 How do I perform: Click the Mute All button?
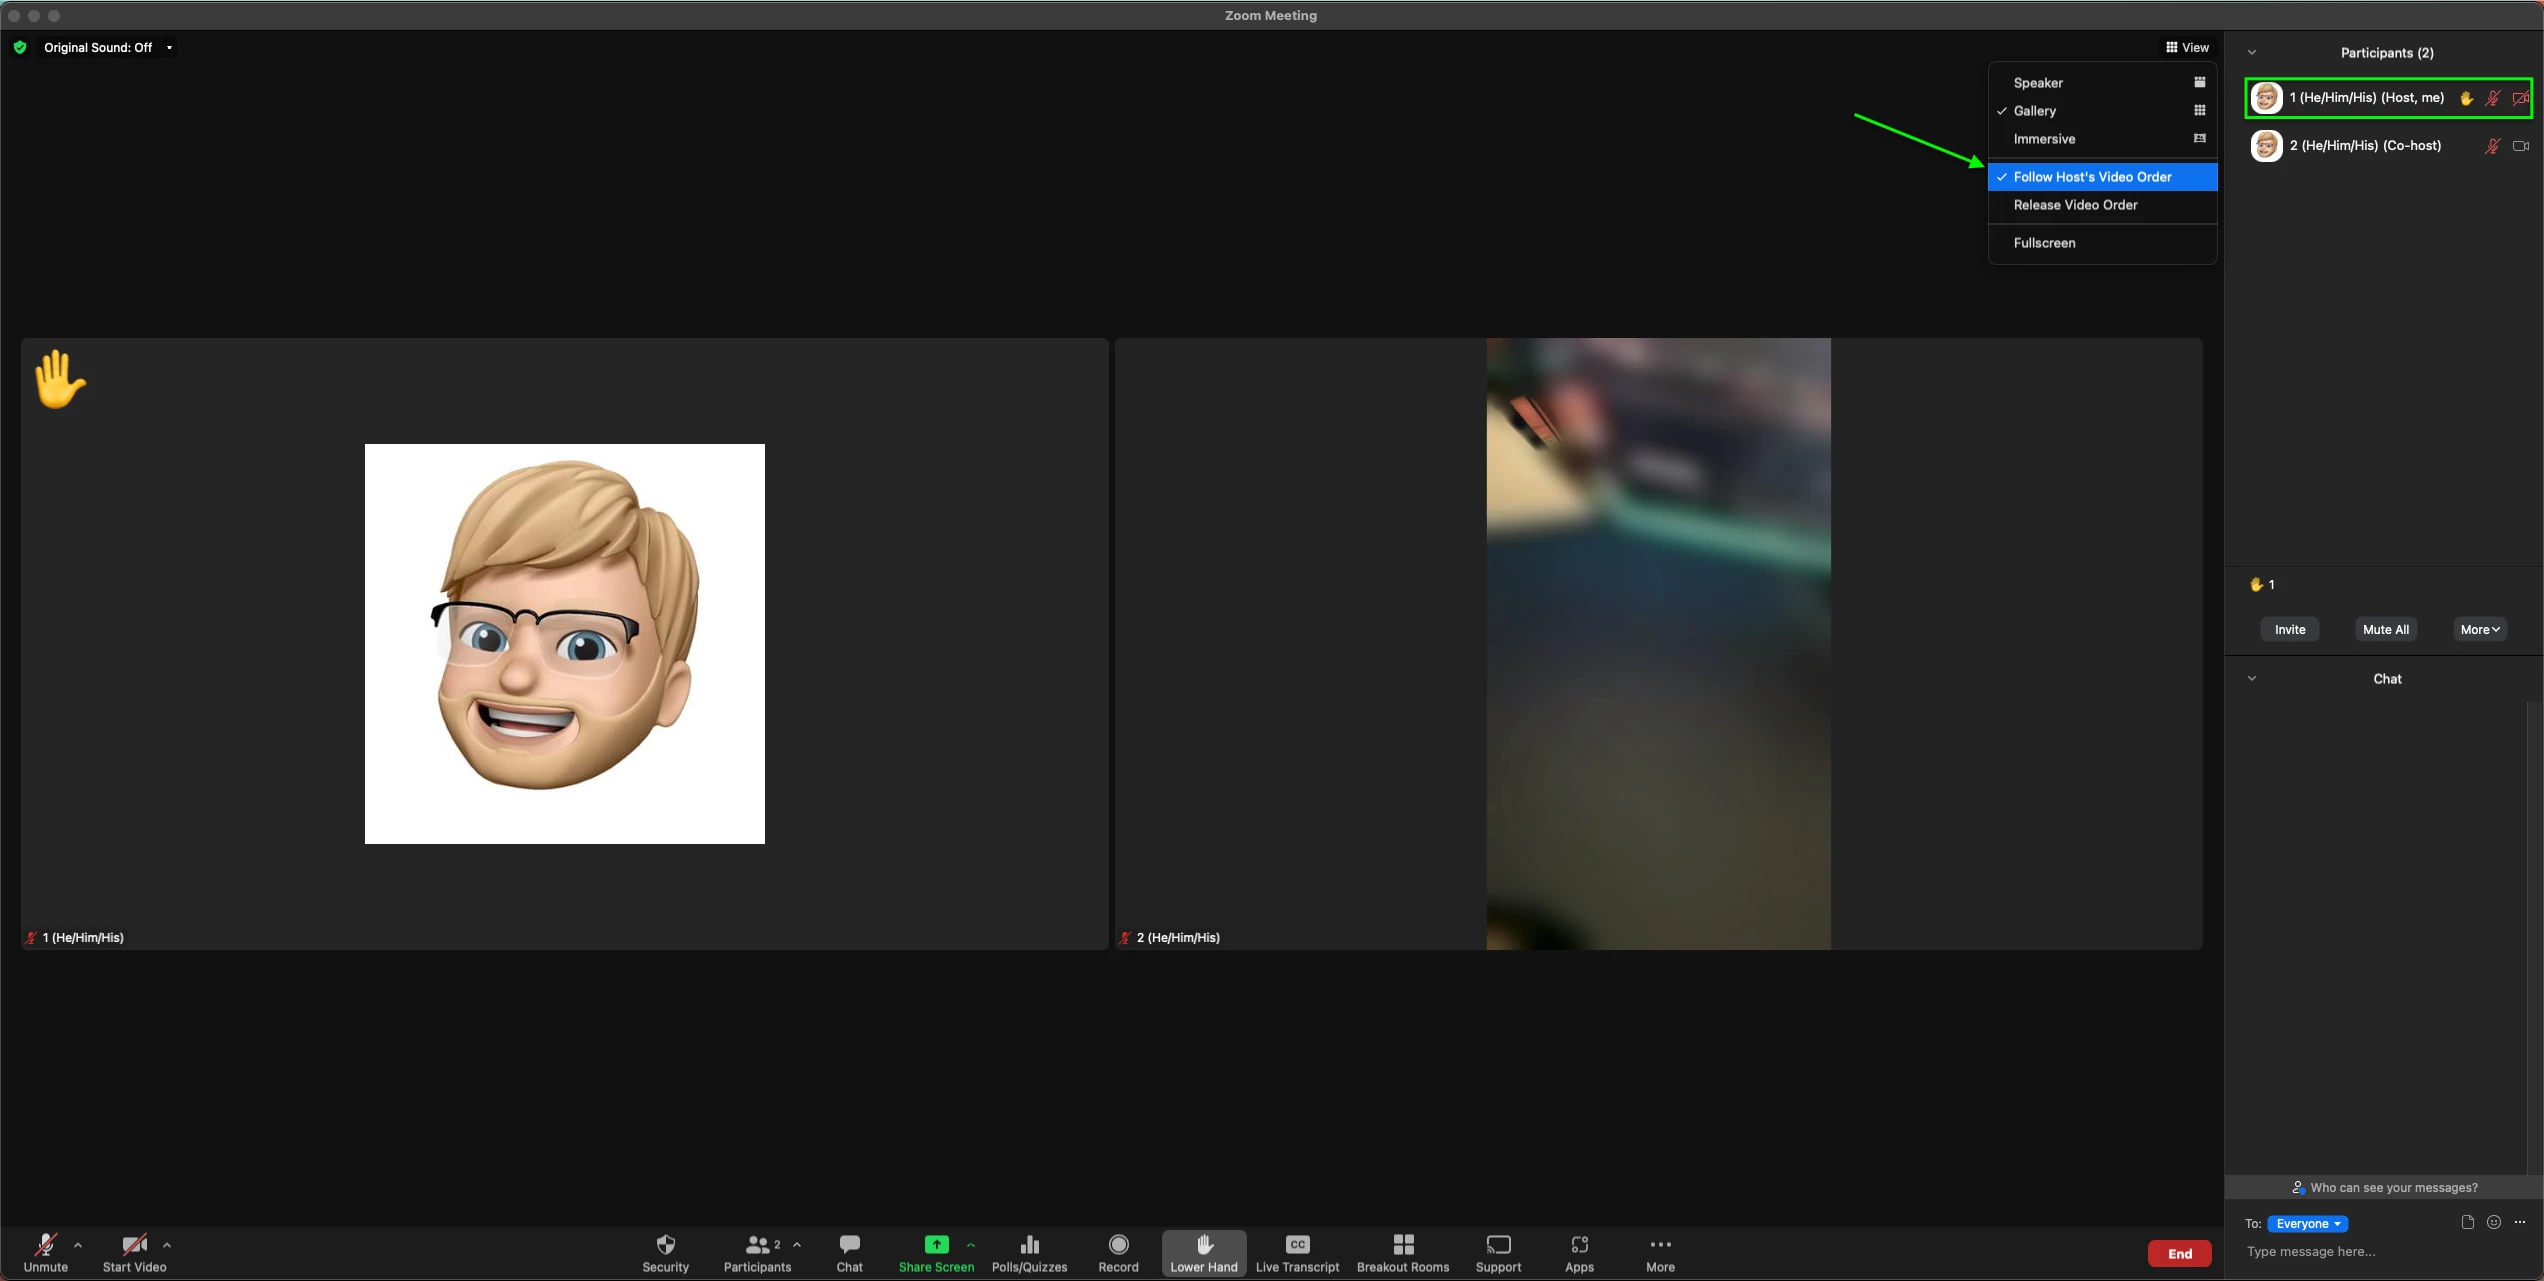2385,629
